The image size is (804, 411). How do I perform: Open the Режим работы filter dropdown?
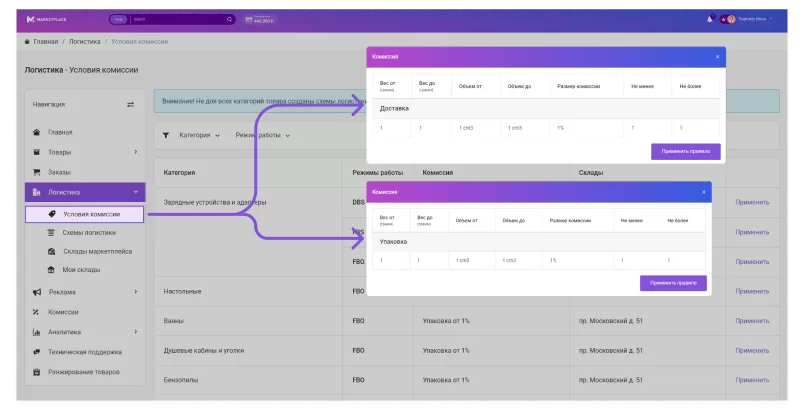262,134
